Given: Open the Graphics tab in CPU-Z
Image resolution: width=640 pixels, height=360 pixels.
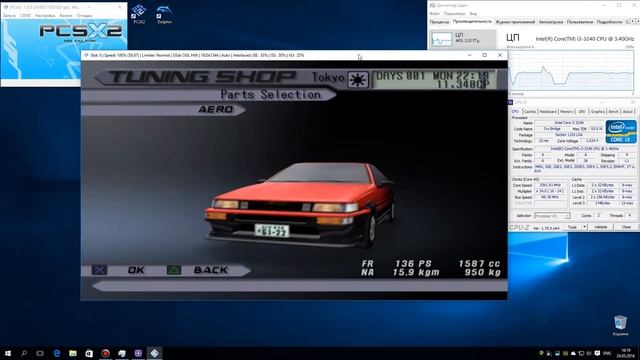Looking at the screenshot, I should 598,111.
